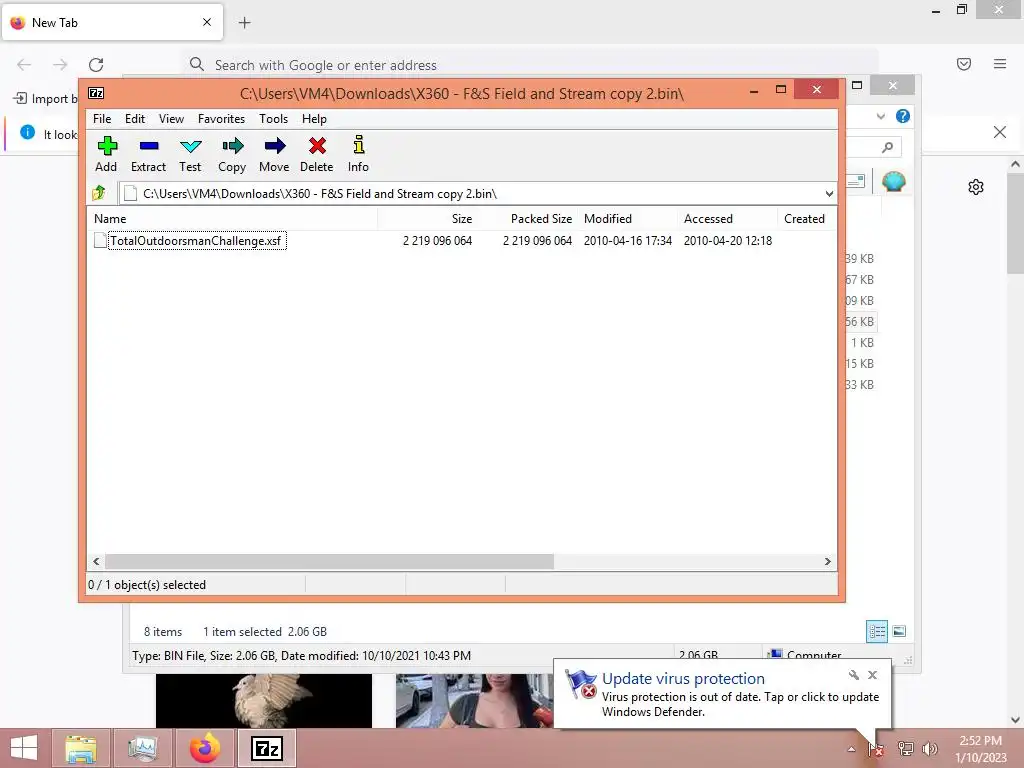Click the Firefox back arrow
1024x768 pixels.
click(24, 64)
